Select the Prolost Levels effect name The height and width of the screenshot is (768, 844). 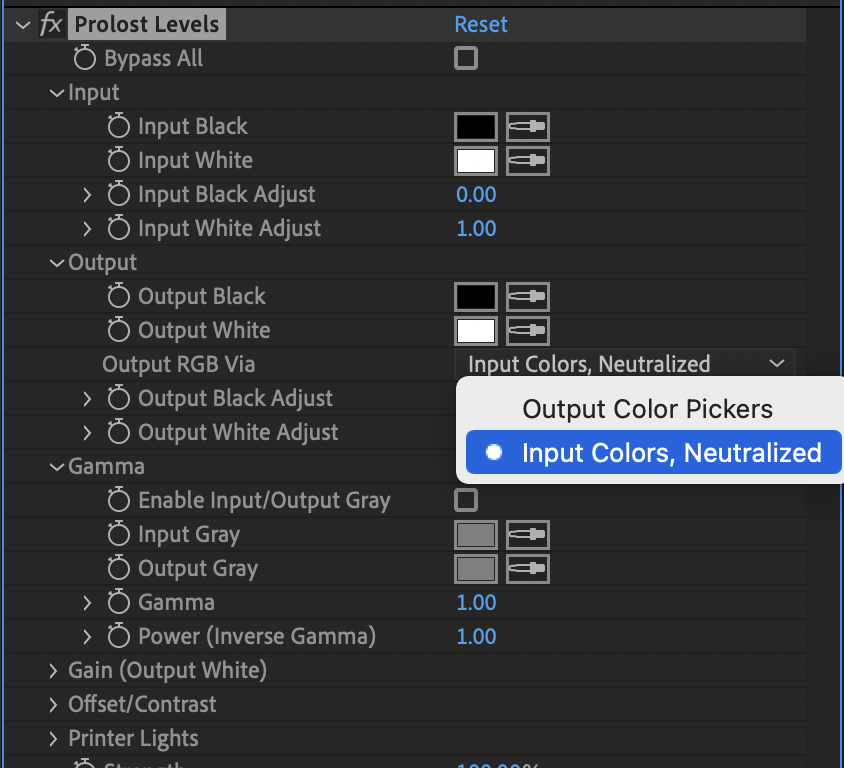147,24
